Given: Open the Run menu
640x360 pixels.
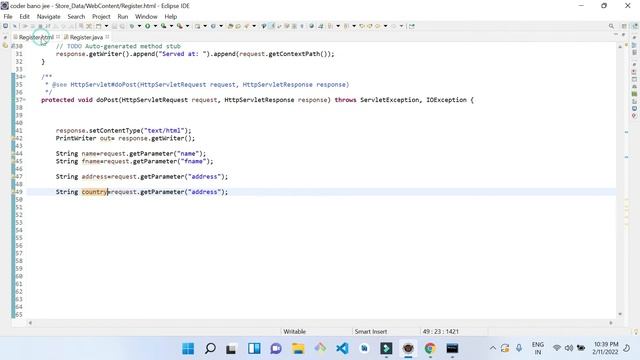Looking at the screenshot, I should [122, 16].
